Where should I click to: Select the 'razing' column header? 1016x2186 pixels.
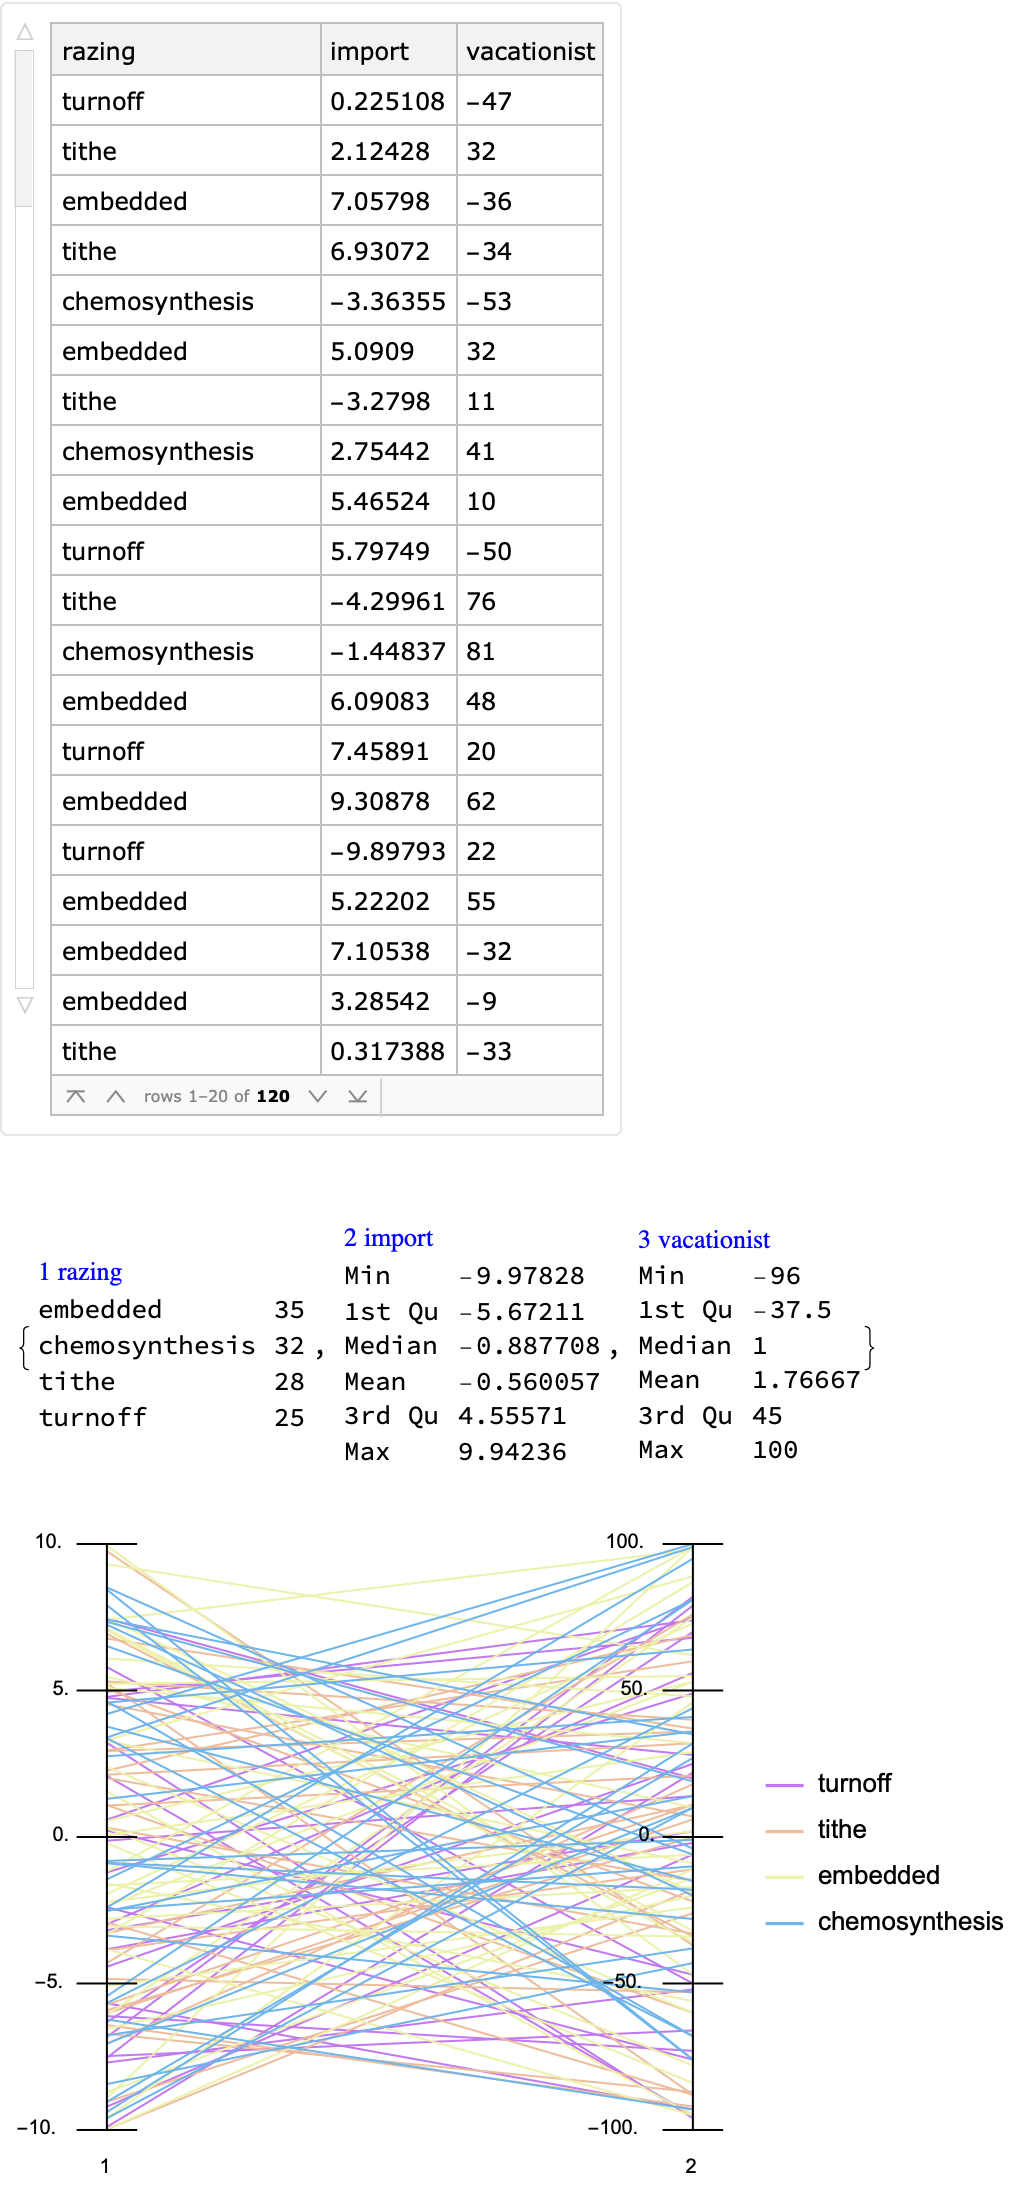(185, 51)
